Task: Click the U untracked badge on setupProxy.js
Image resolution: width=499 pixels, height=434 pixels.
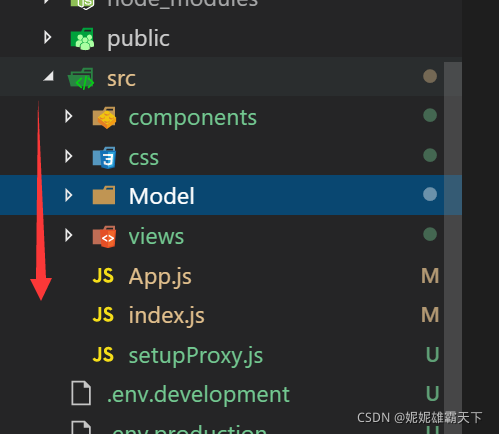Action: tap(432, 355)
